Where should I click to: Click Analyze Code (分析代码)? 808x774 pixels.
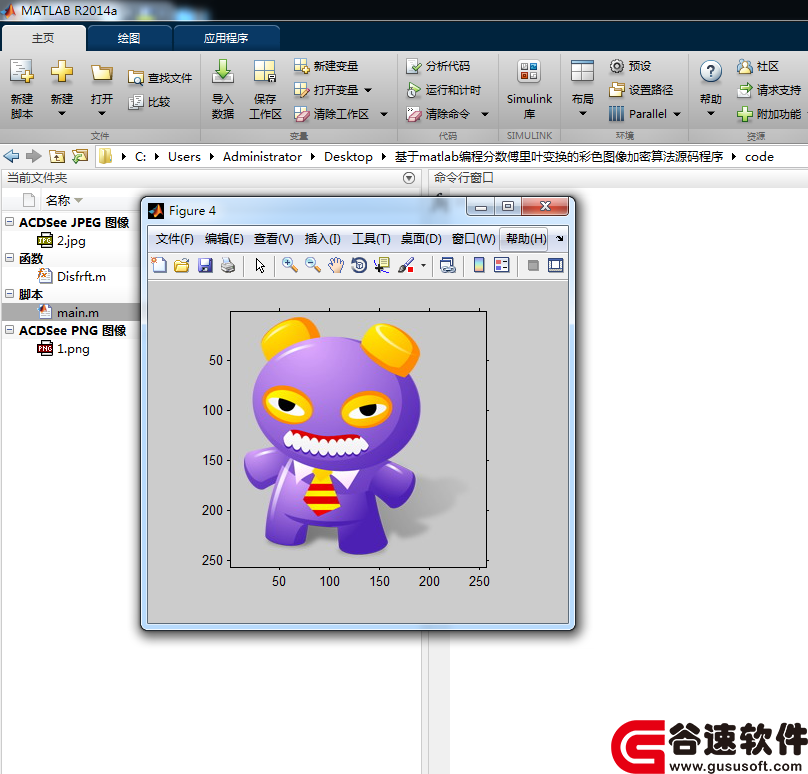(438, 66)
